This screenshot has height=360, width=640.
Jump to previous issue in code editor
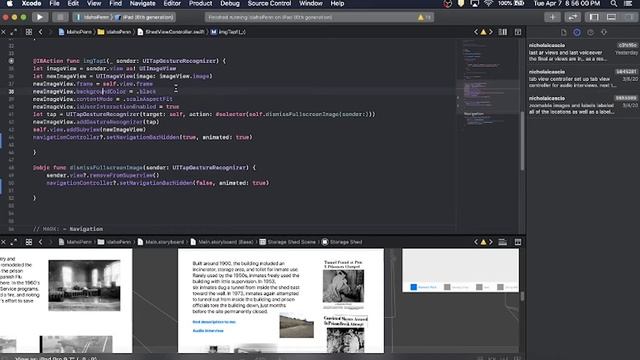[476, 32]
